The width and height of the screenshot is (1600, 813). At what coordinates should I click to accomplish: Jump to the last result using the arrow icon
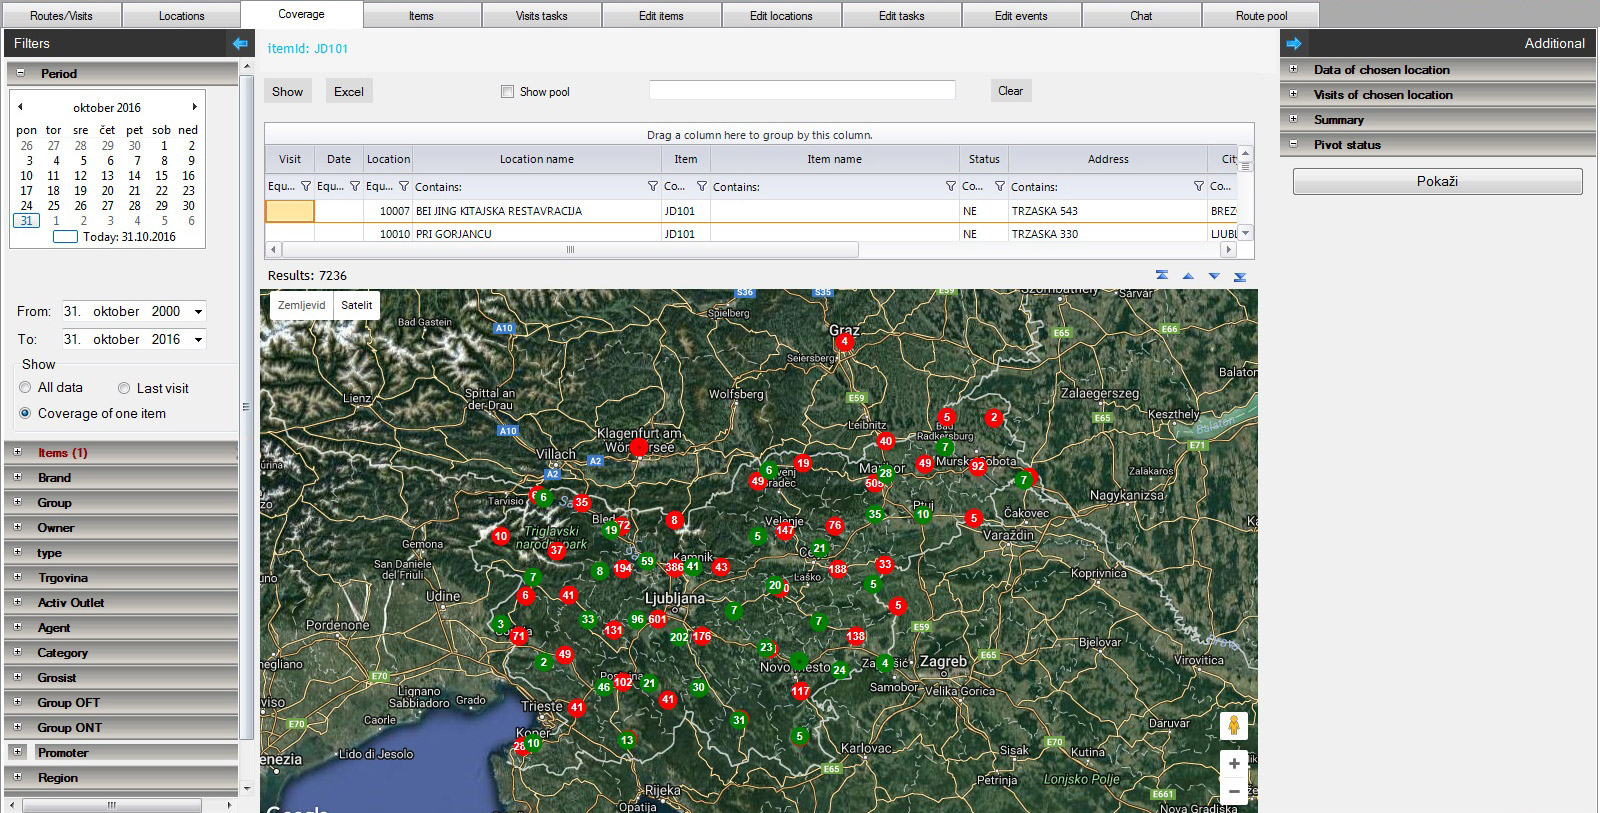click(1240, 276)
